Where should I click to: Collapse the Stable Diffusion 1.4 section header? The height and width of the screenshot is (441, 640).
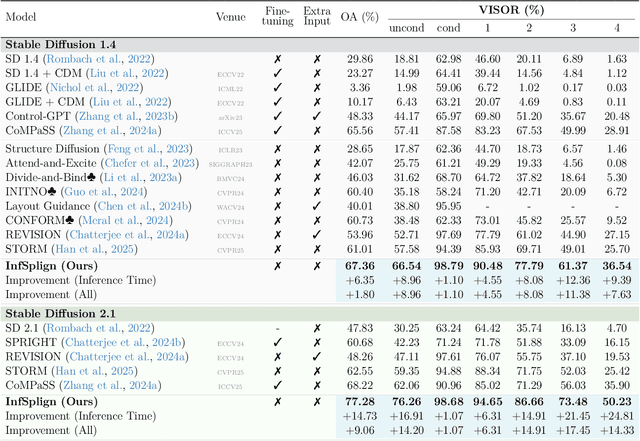coord(58,44)
